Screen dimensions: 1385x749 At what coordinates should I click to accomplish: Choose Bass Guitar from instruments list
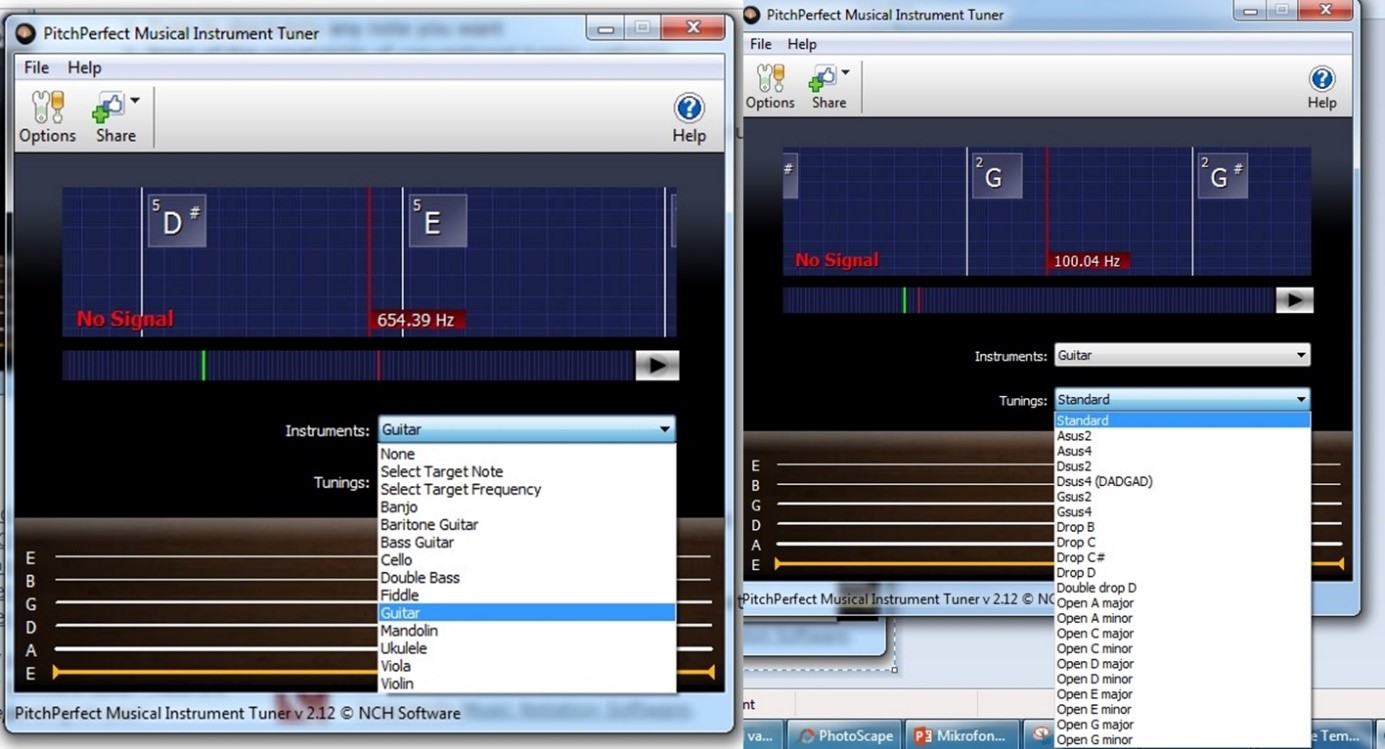click(416, 542)
